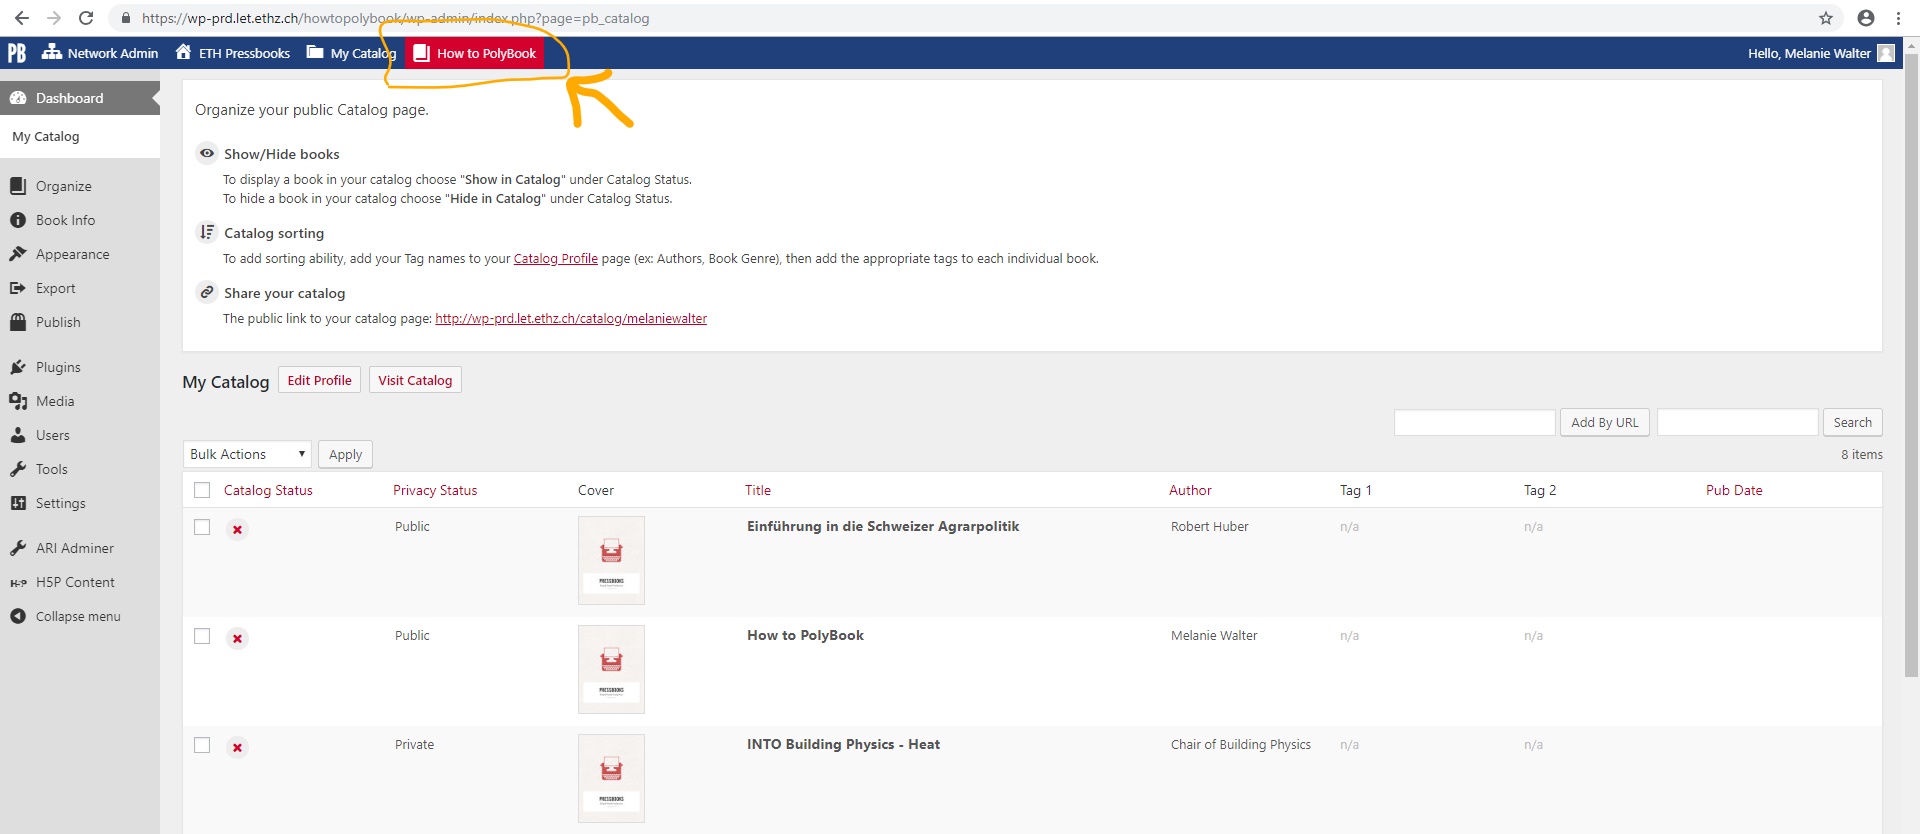Screen dimensions: 1920x834
Task: Sort by Pub Date column header
Action: (x=1734, y=490)
